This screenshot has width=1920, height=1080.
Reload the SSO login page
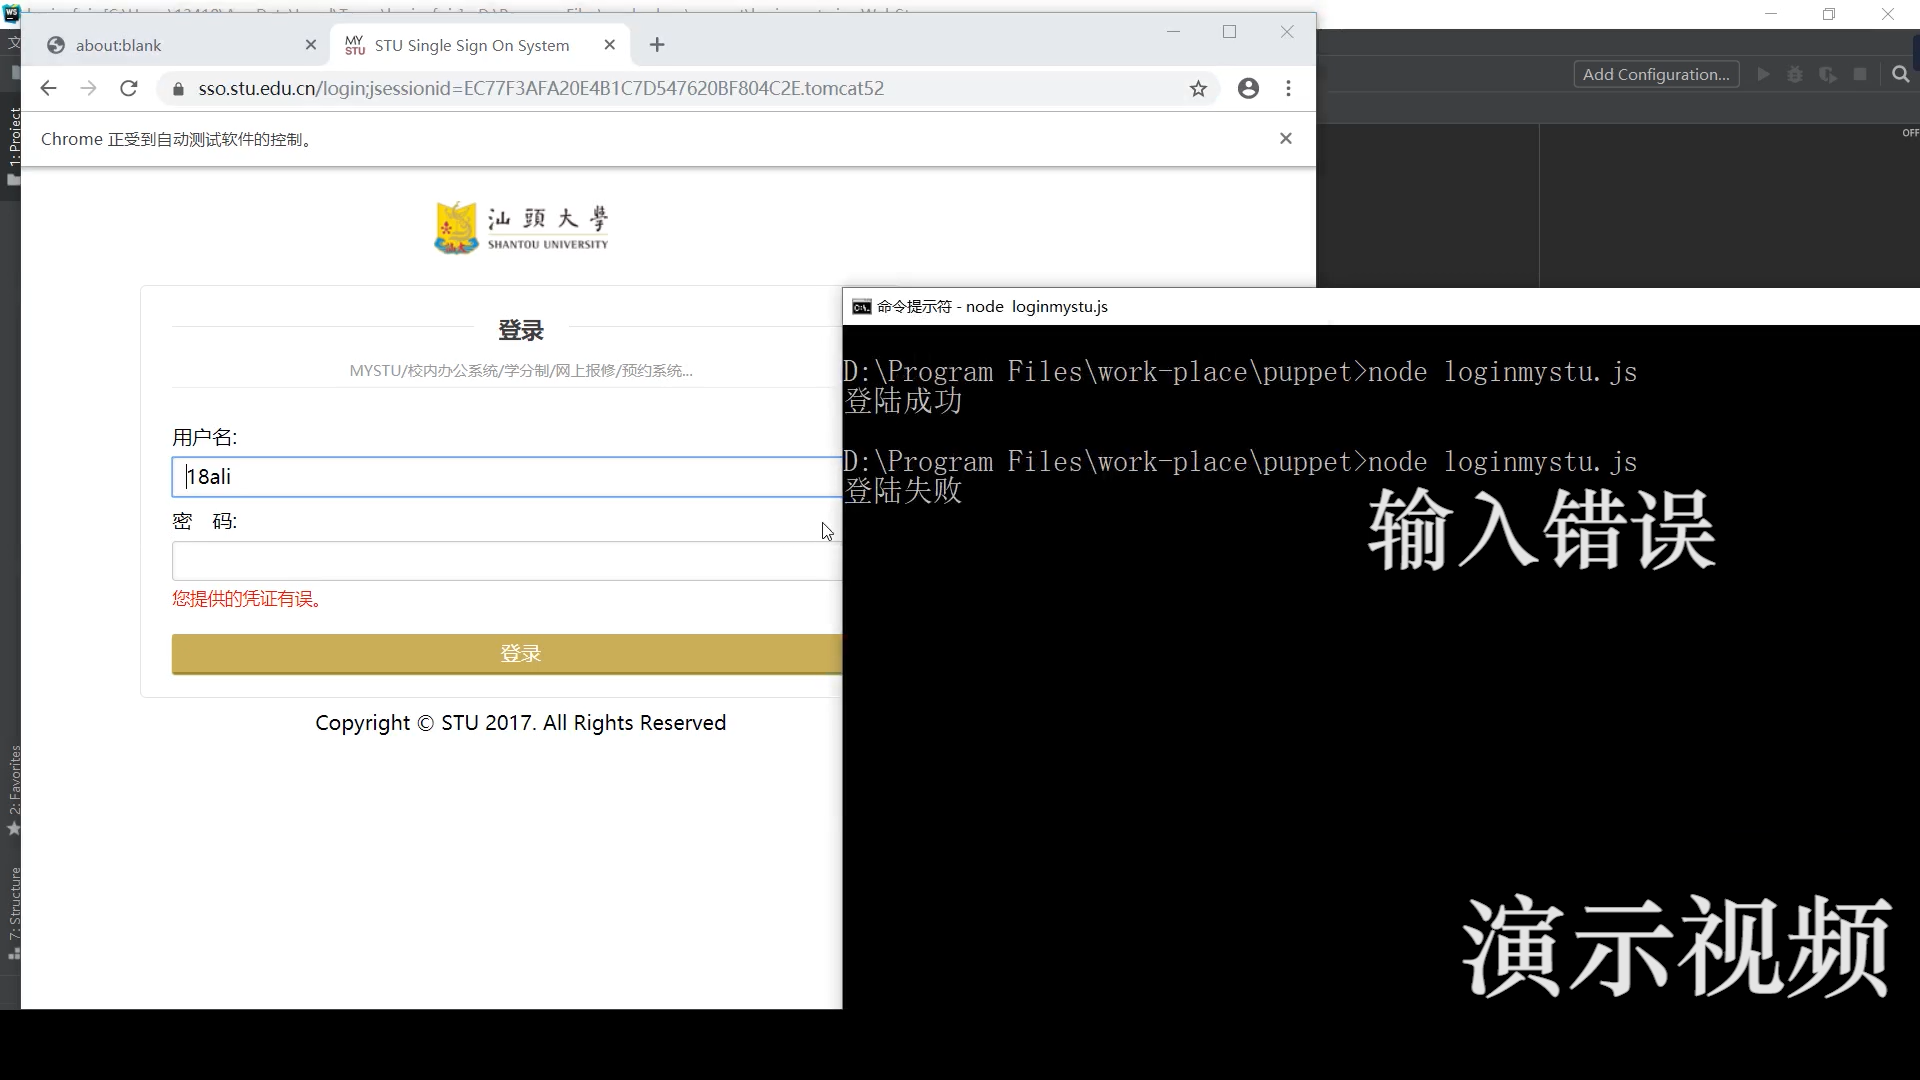tap(128, 88)
